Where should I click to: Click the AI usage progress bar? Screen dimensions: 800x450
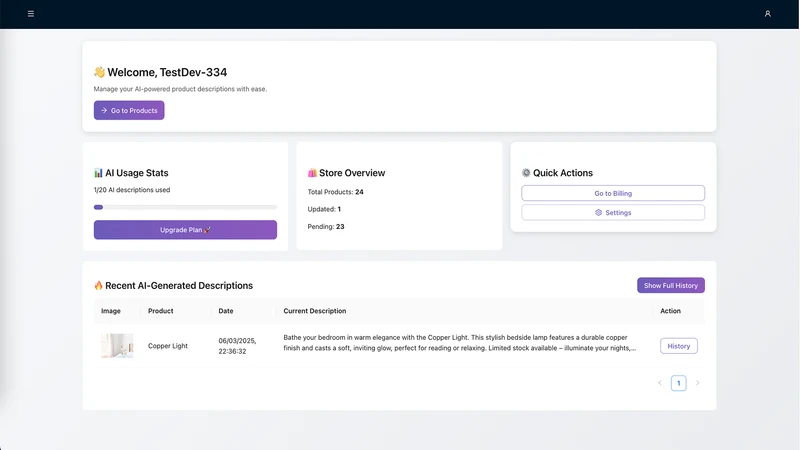[x=185, y=207]
